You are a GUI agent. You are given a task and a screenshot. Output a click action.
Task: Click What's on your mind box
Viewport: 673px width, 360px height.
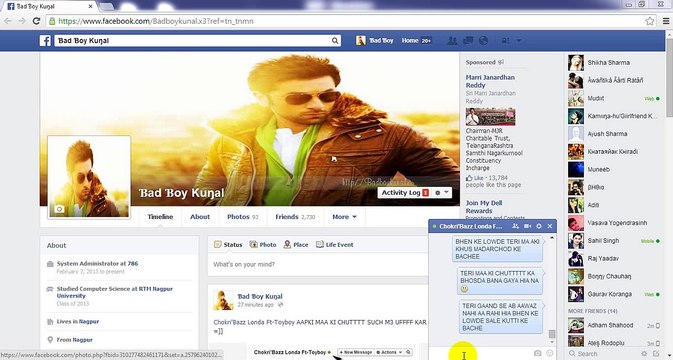318,264
